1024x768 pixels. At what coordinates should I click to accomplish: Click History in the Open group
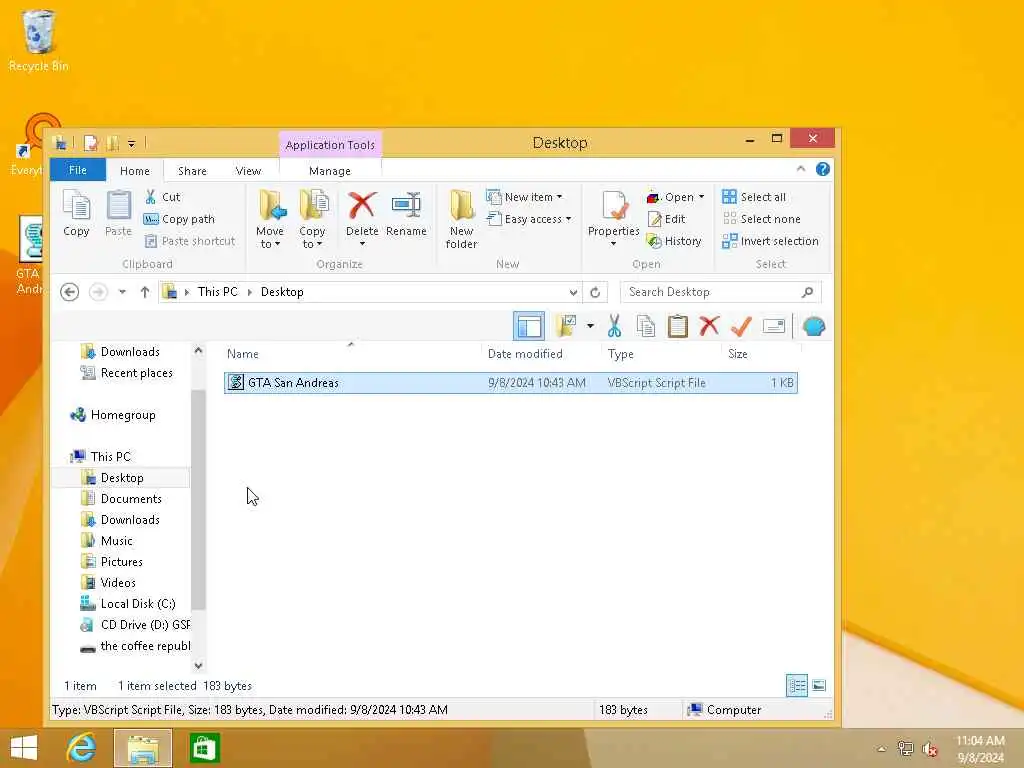(674, 241)
